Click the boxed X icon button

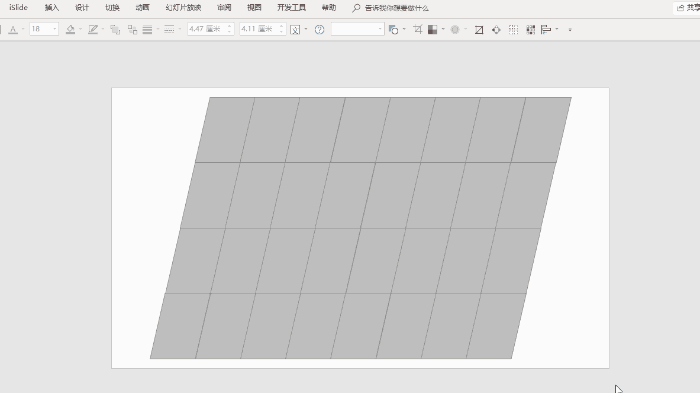pyautogui.click(x=295, y=30)
